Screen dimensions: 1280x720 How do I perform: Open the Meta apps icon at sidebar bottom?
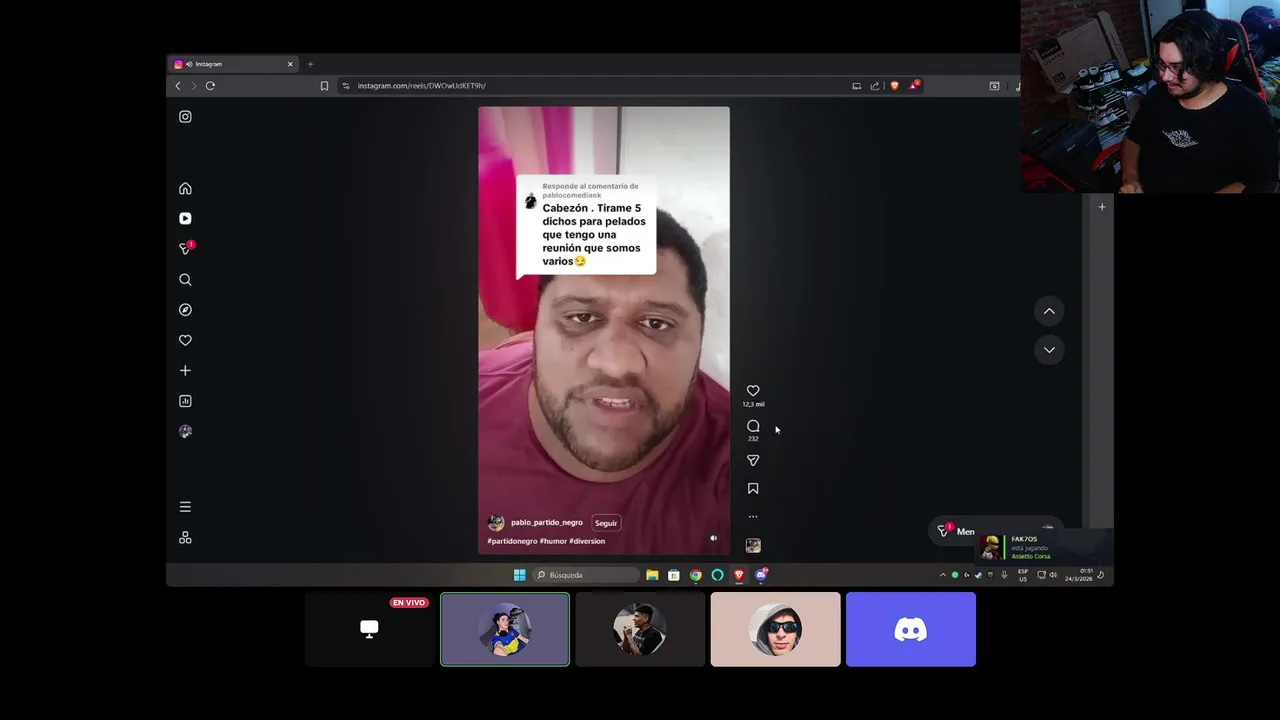click(x=185, y=538)
